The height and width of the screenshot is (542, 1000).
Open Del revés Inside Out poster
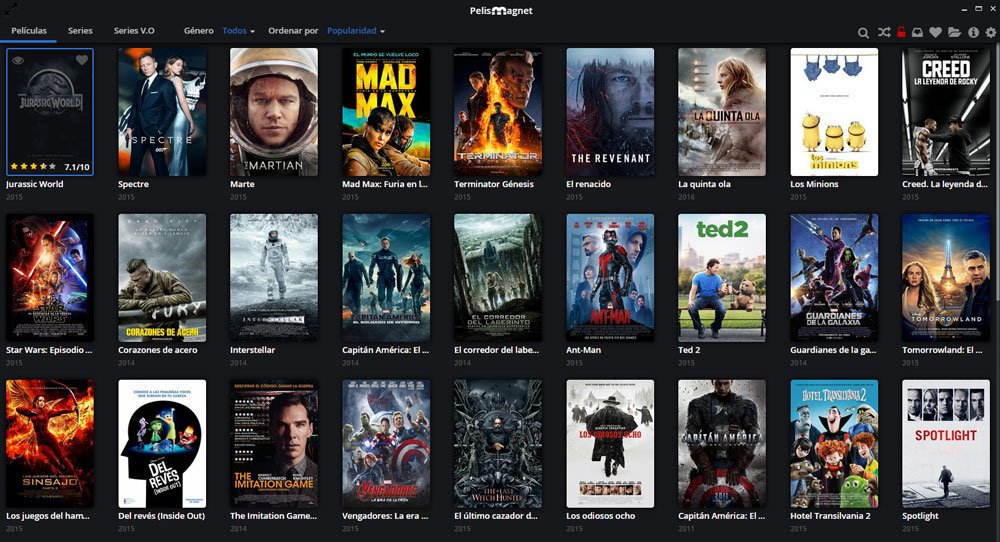pyautogui.click(x=162, y=444)
